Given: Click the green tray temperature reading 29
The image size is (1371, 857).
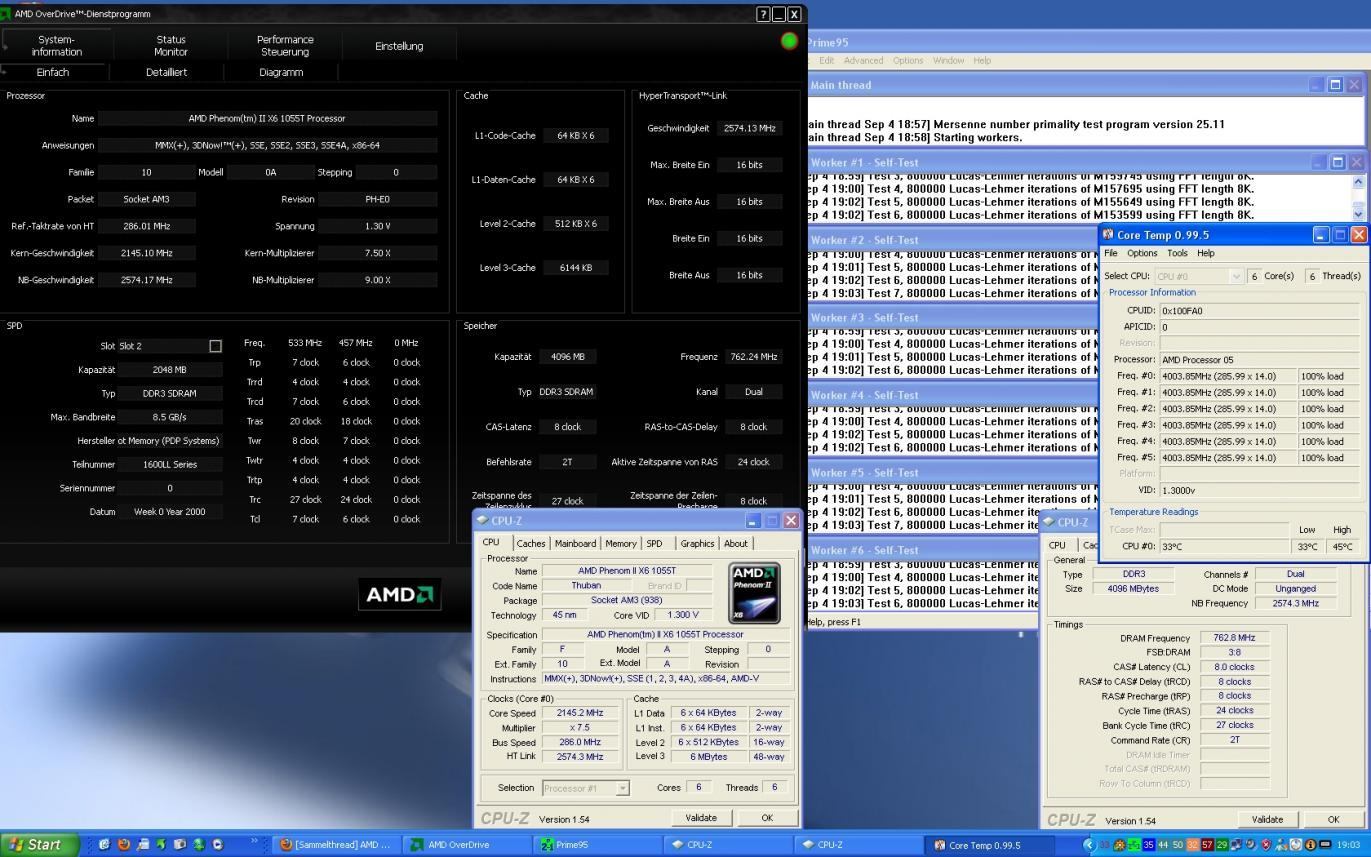Looking at the screenshot, I should coord(1222,845).
